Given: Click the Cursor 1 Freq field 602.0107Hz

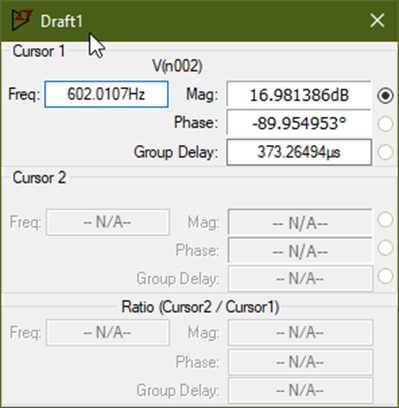Looking at the screenshot, I should tap(106, 94).
